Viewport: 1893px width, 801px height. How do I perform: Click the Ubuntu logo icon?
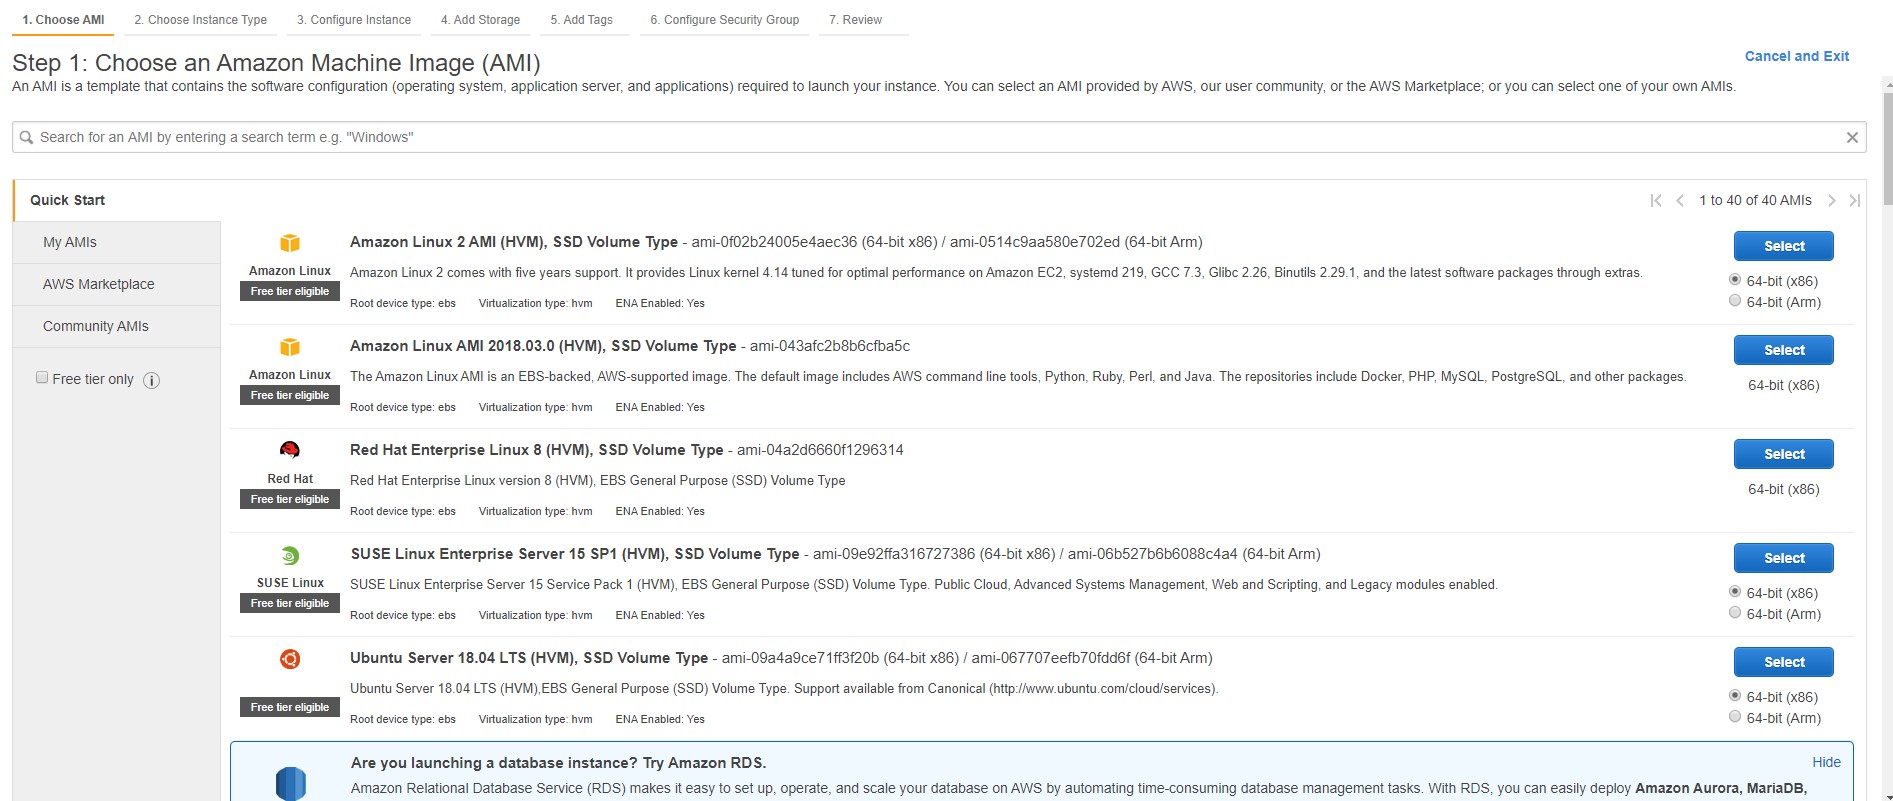pos(290,659)
